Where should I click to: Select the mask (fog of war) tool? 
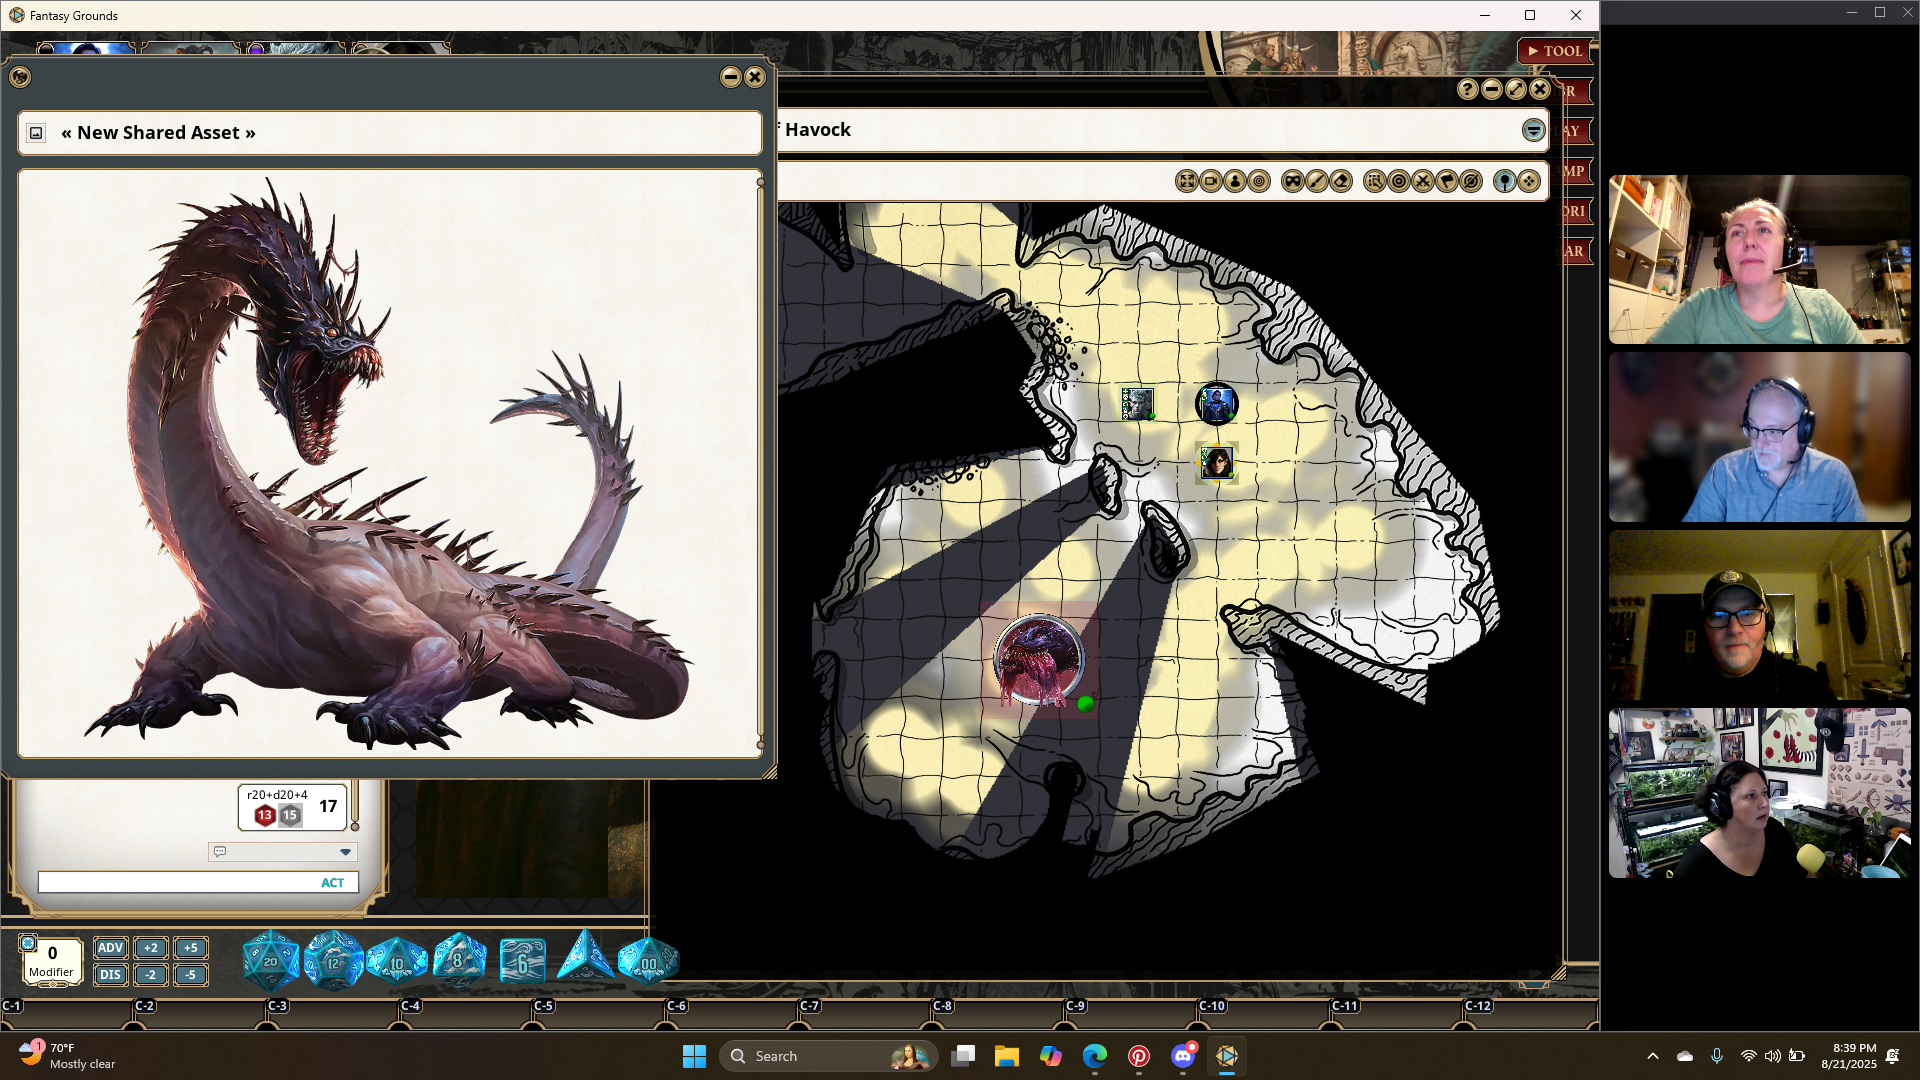point(1292,181)
